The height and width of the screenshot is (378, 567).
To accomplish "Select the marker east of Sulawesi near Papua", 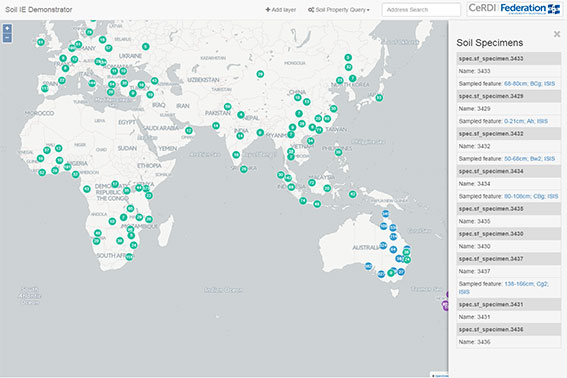I will coord(353,194).
